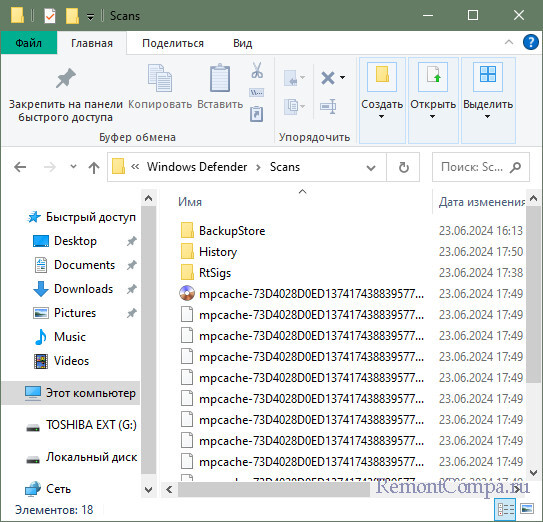The height and width of the screenshot is (522, 543).
Task: Click the Pin to Quick access pushpin icon
Action: [x=65, y=78]
